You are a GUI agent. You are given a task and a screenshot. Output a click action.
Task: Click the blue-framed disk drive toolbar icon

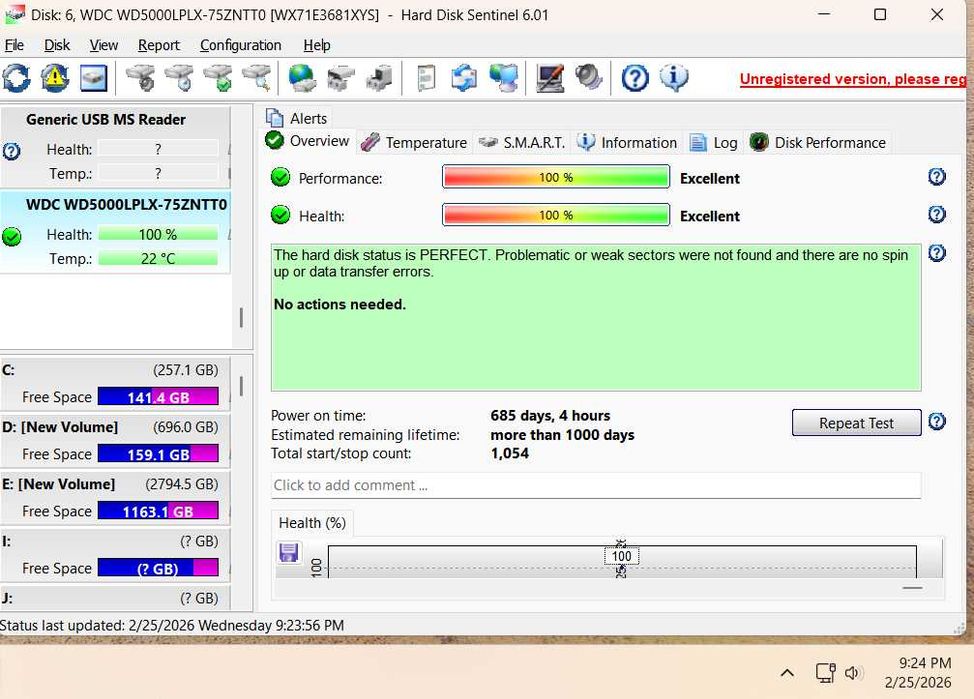click(x=94, y=78)
